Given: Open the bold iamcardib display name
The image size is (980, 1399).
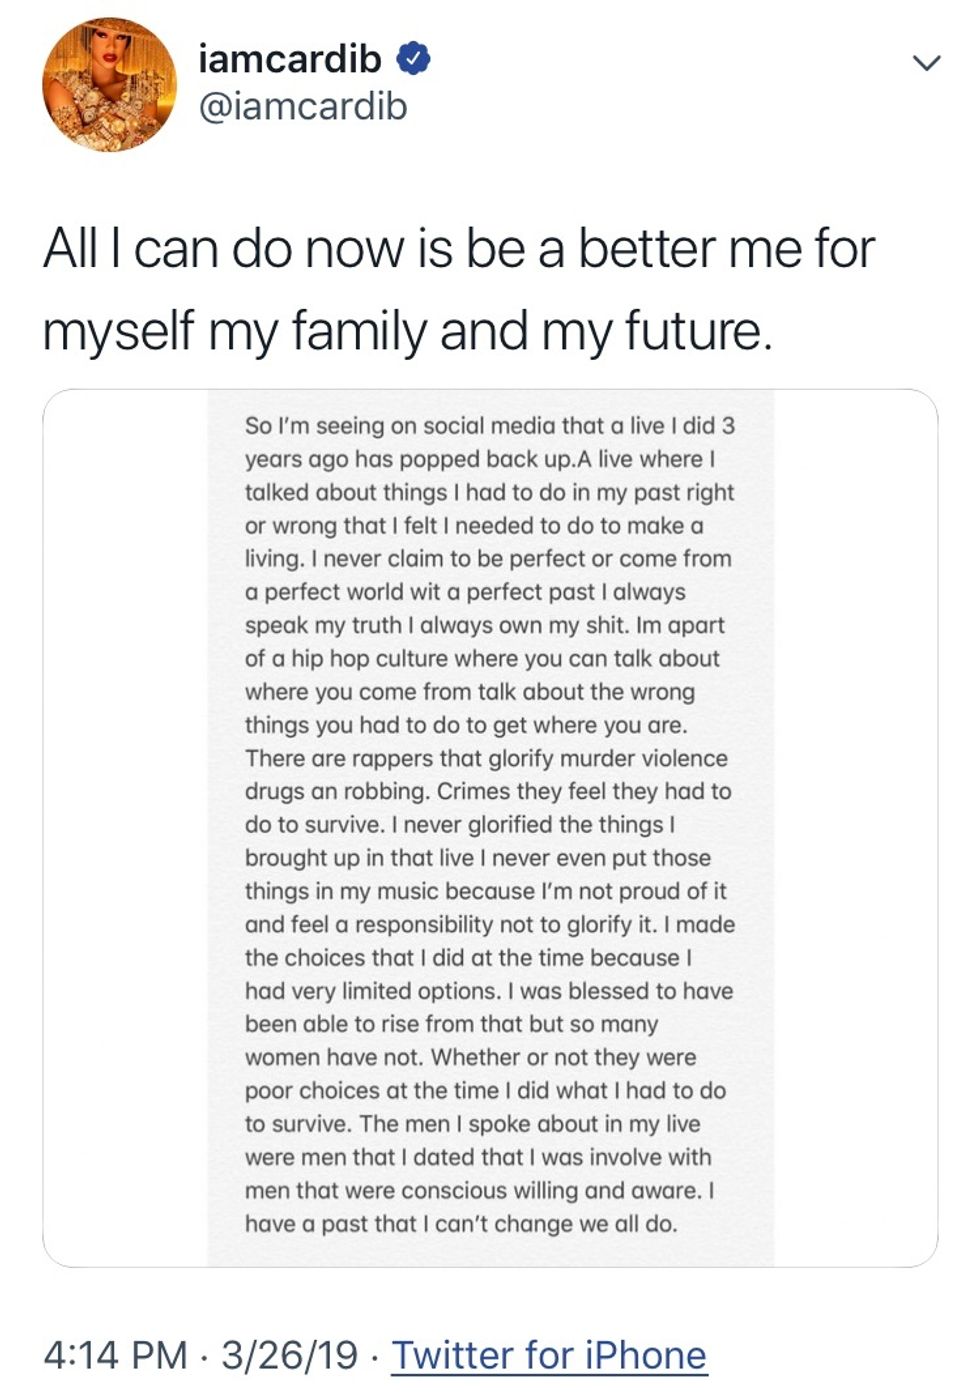Looking at the screenshot, I should click(290, 59).
